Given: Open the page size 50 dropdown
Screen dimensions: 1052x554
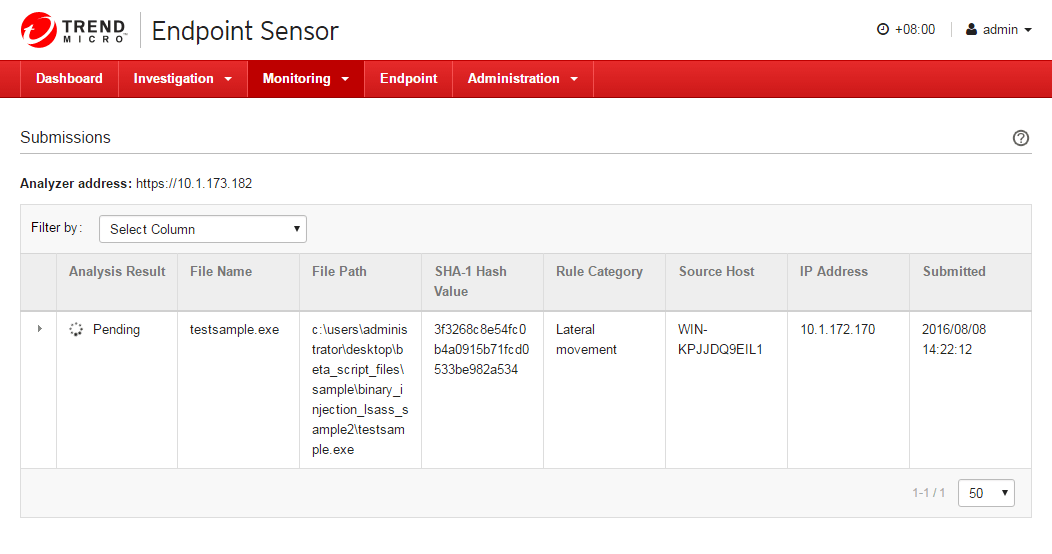Looking at the screenshot, I should tap(986, 493).
